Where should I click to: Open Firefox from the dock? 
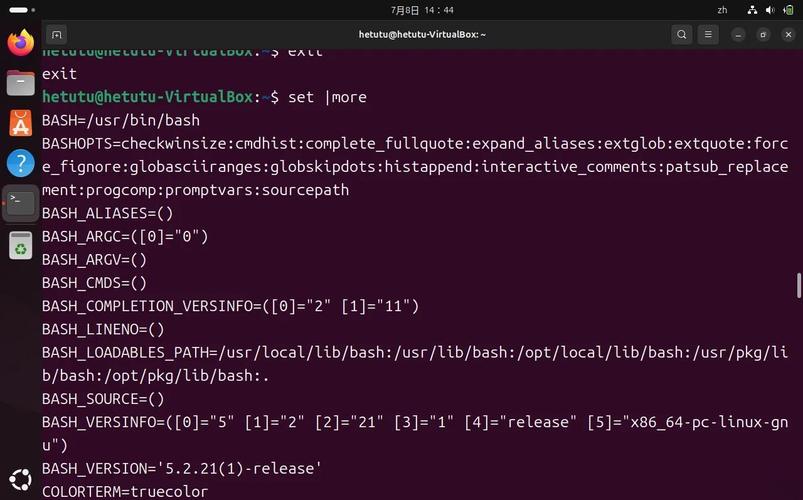(x=20, y=42)
